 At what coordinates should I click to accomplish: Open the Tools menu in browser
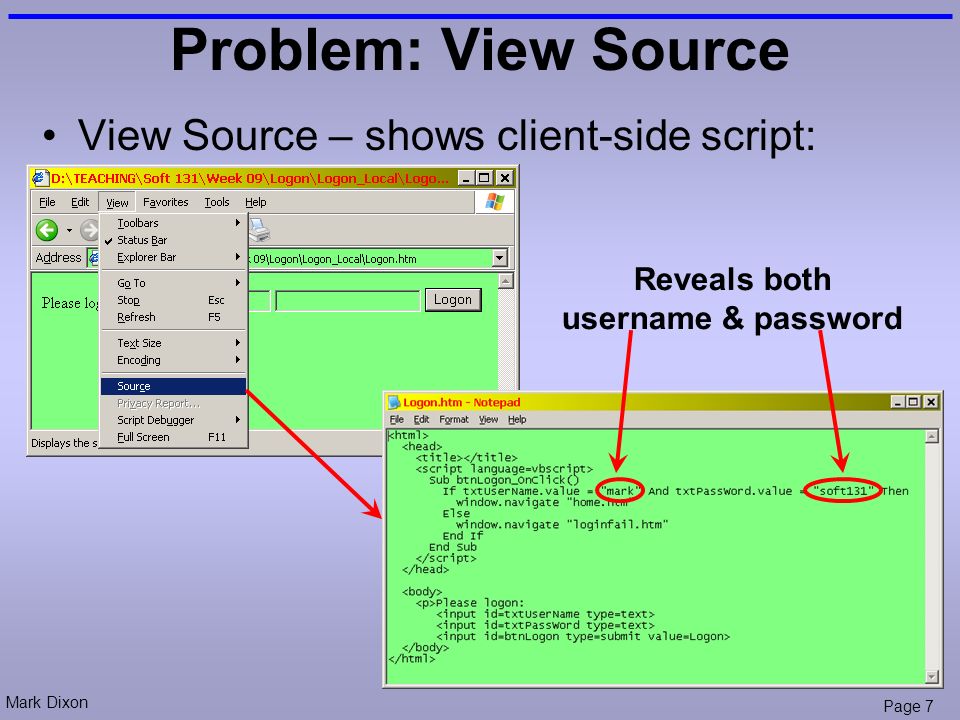[217, 202]
